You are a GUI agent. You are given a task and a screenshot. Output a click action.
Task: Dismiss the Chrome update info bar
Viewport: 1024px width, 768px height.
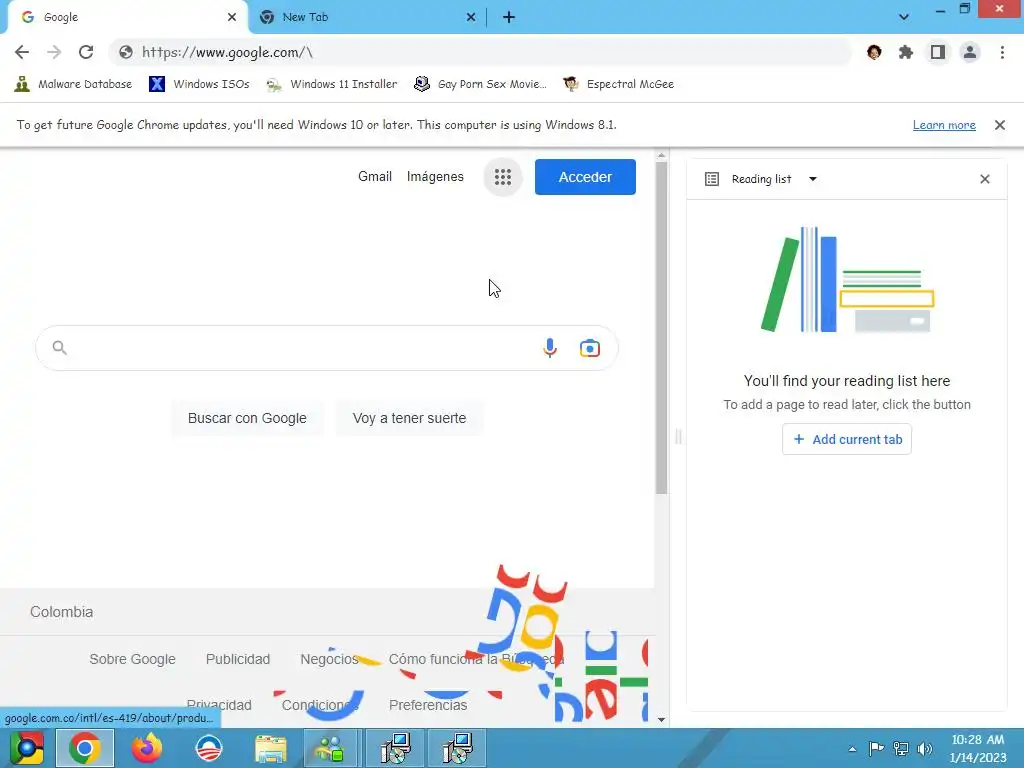[x=1000, y=125]
